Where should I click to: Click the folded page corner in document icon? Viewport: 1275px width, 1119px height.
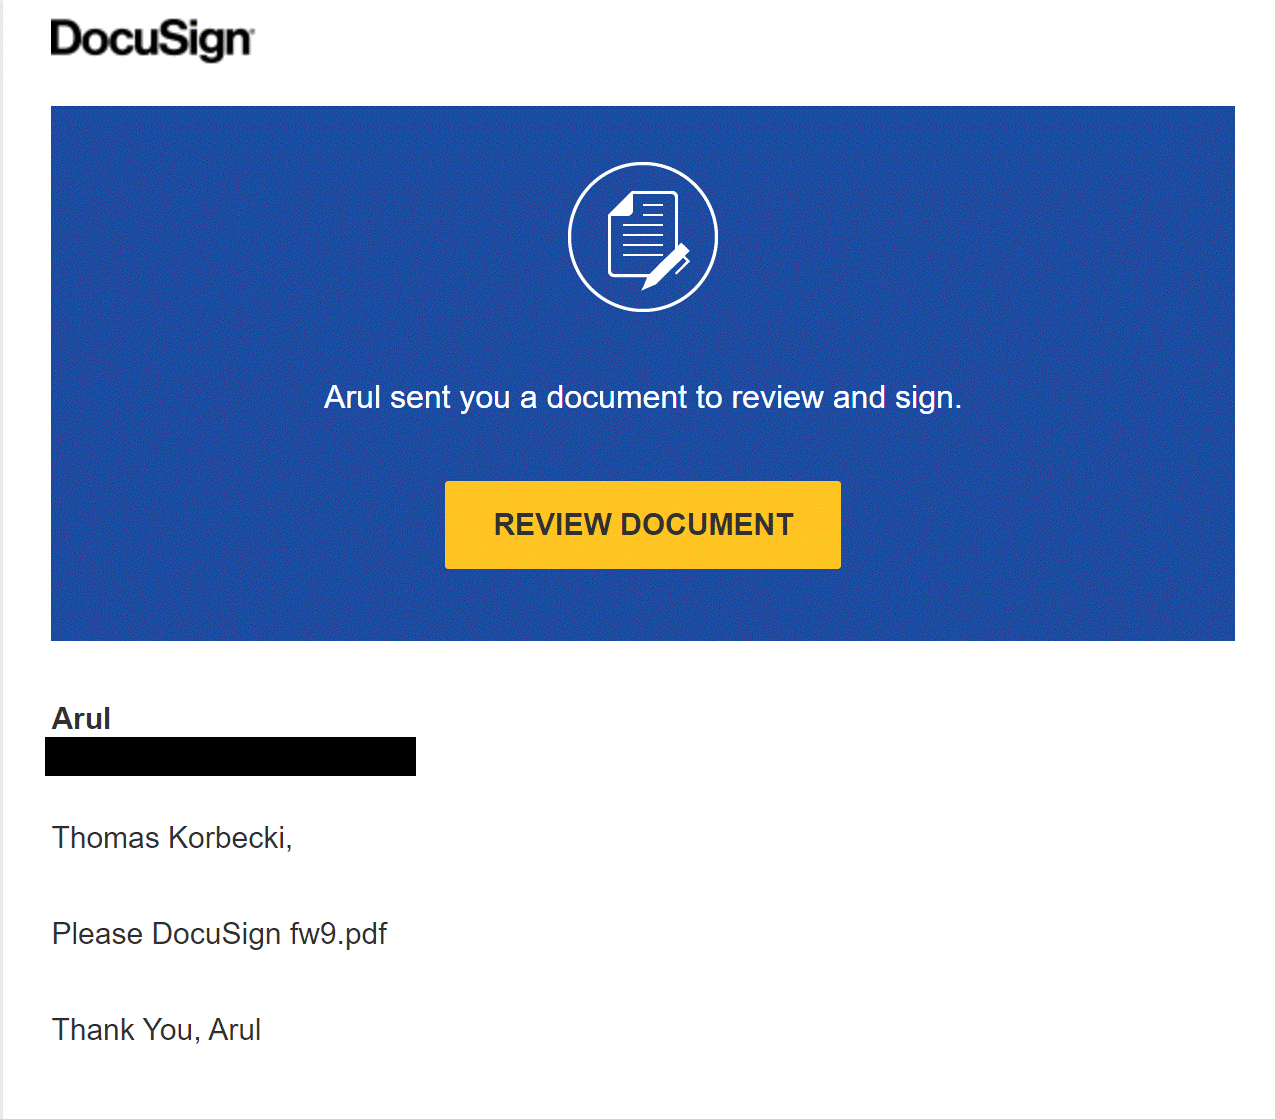click(x=620, y=203)
